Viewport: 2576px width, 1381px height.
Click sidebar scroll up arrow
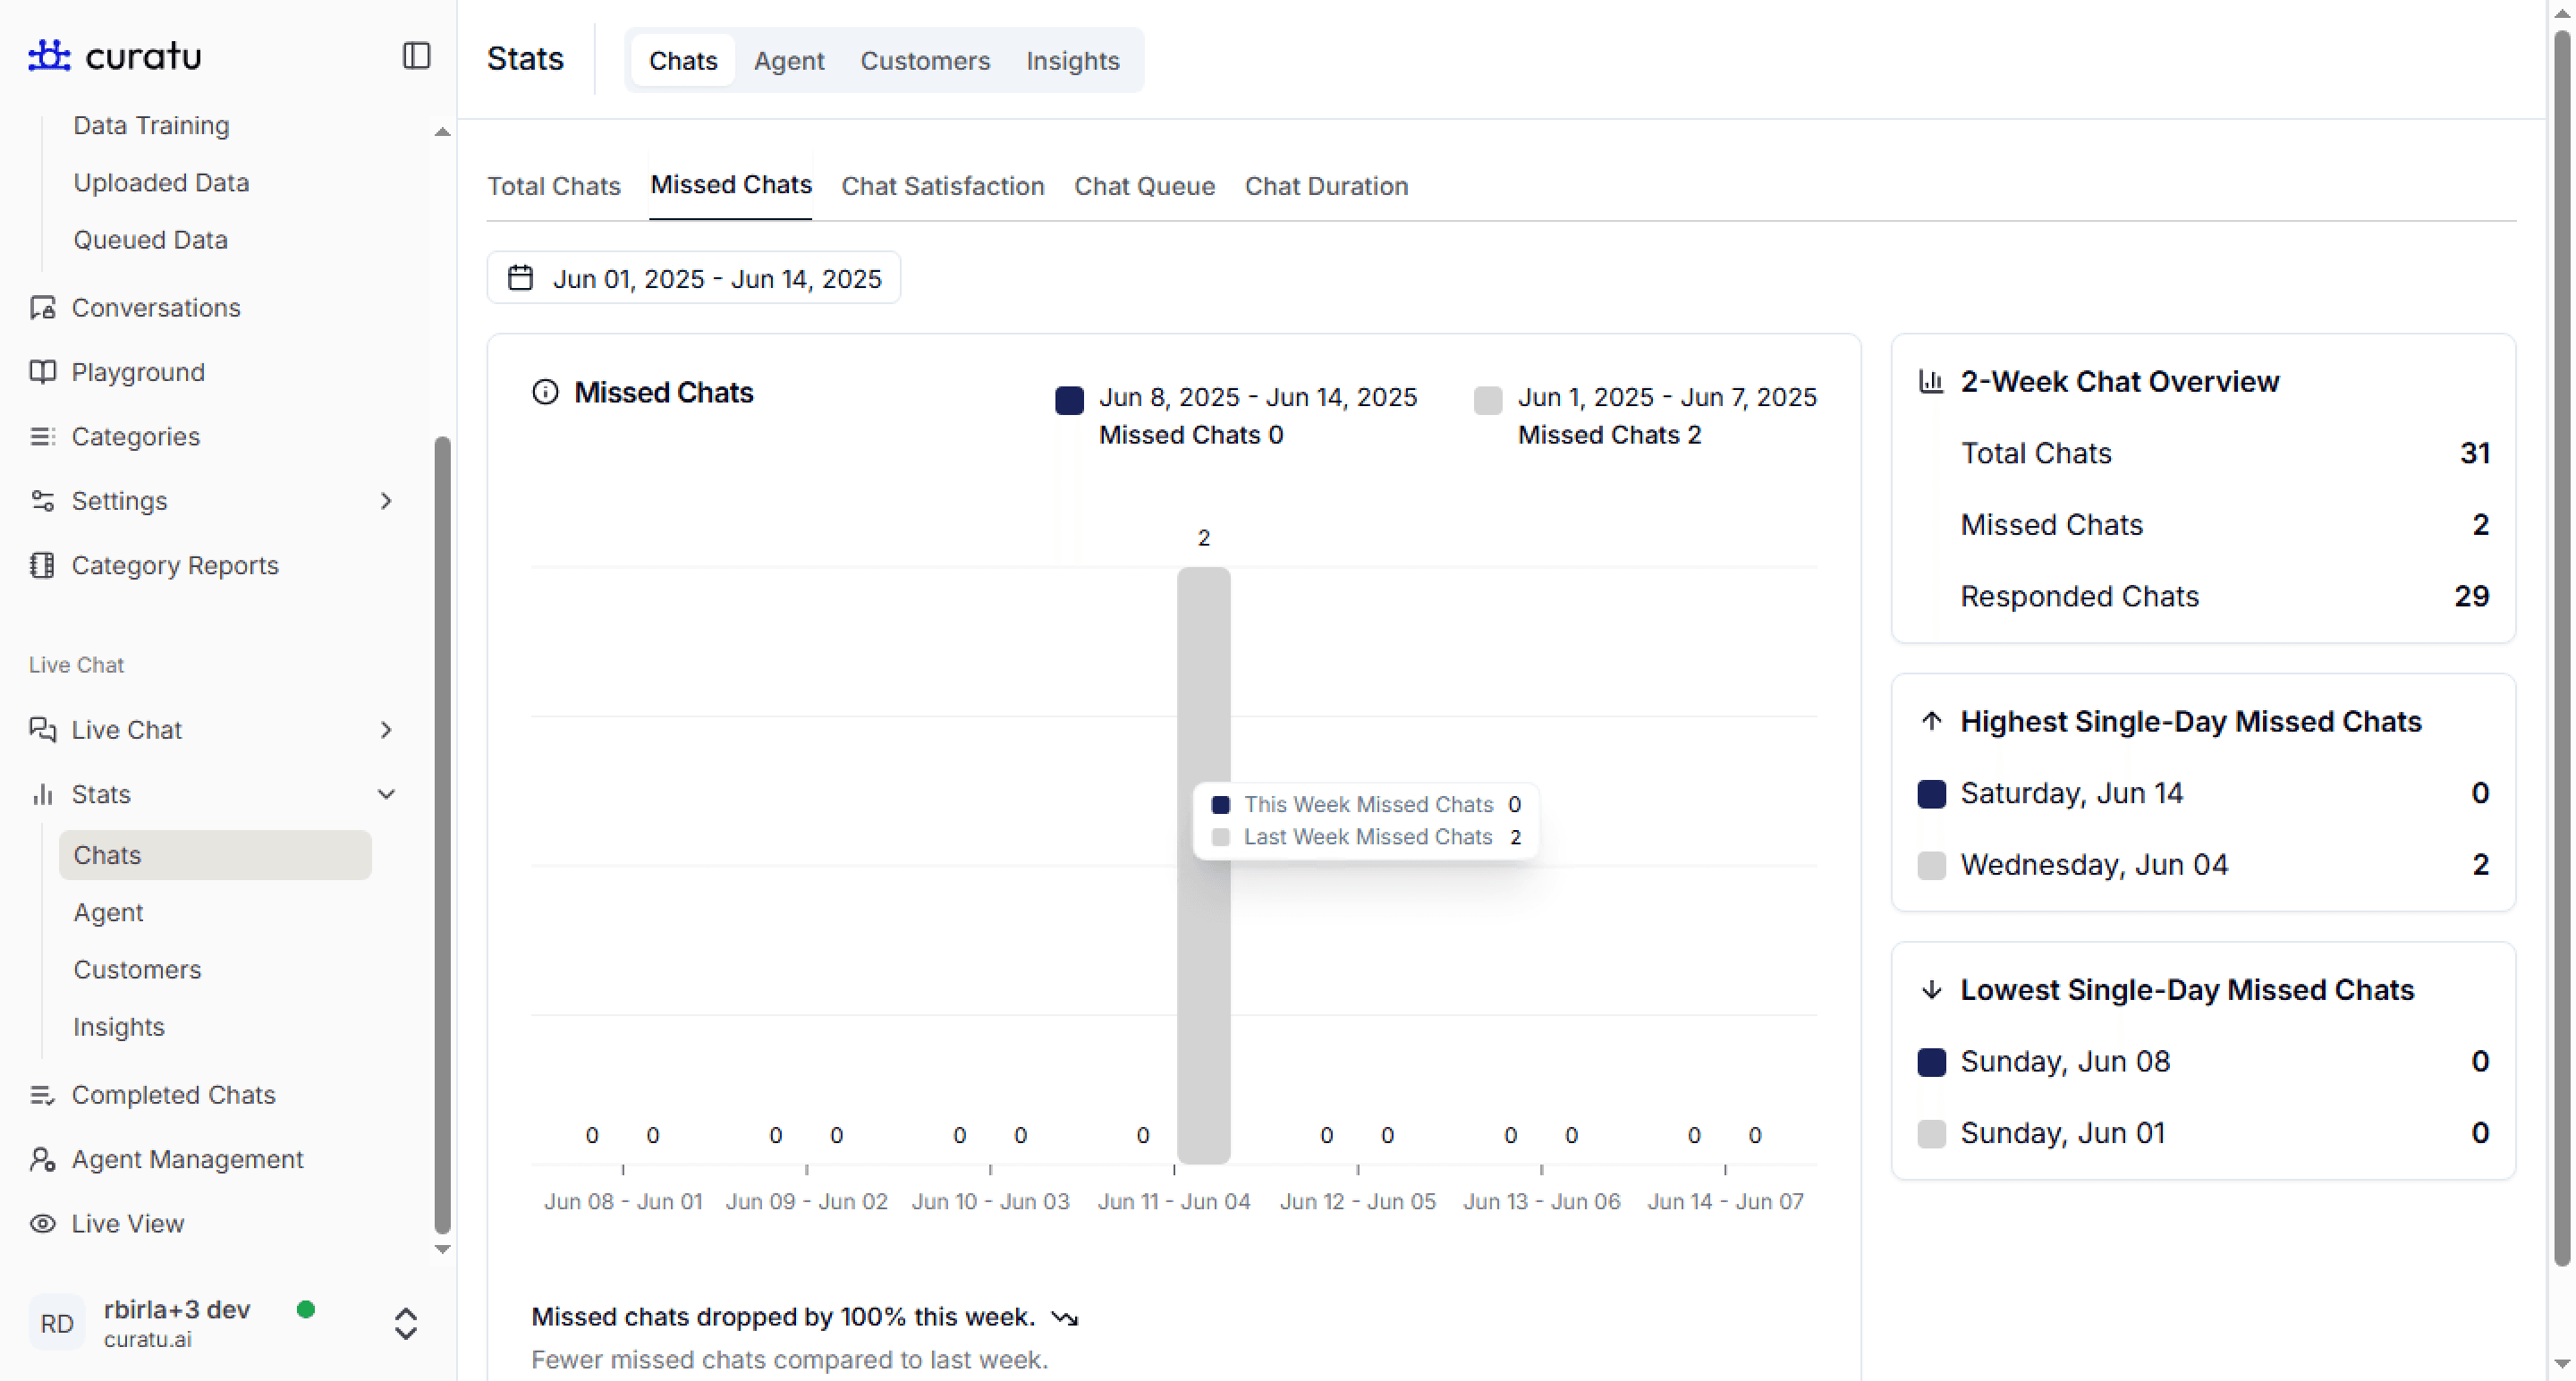pos(442,132)
